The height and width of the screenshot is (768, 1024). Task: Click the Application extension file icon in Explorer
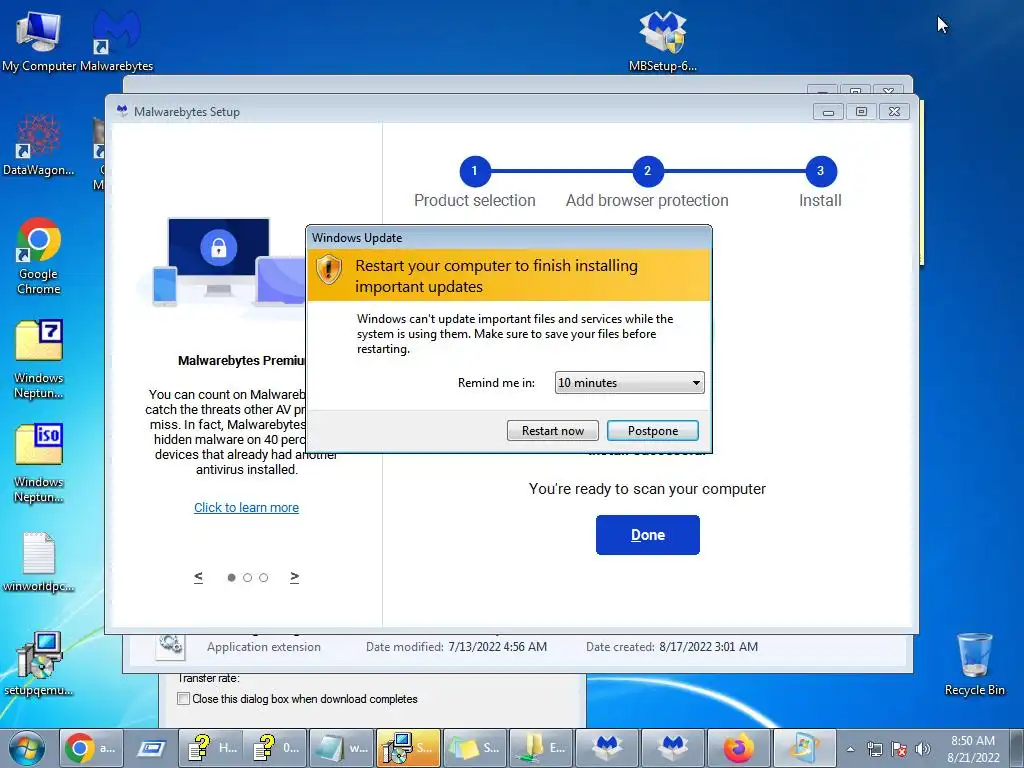tap(170, 645)
